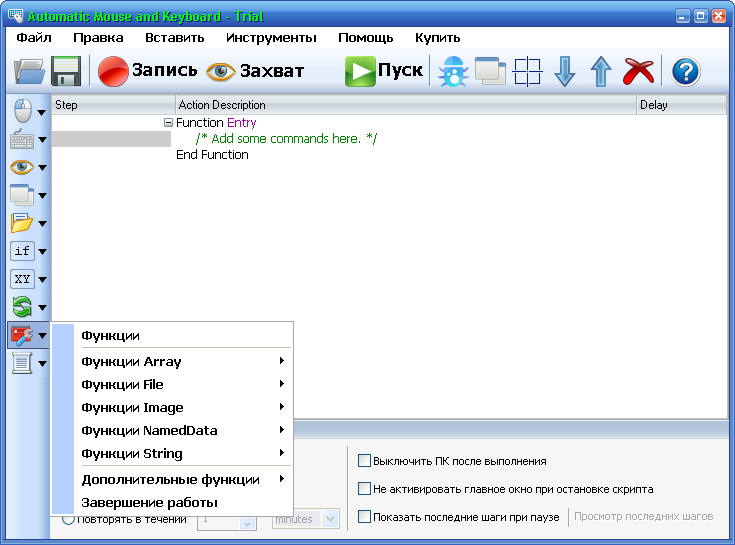
Task: Click Просмотр последних шагов link
Action: click(x=644, y=516)
